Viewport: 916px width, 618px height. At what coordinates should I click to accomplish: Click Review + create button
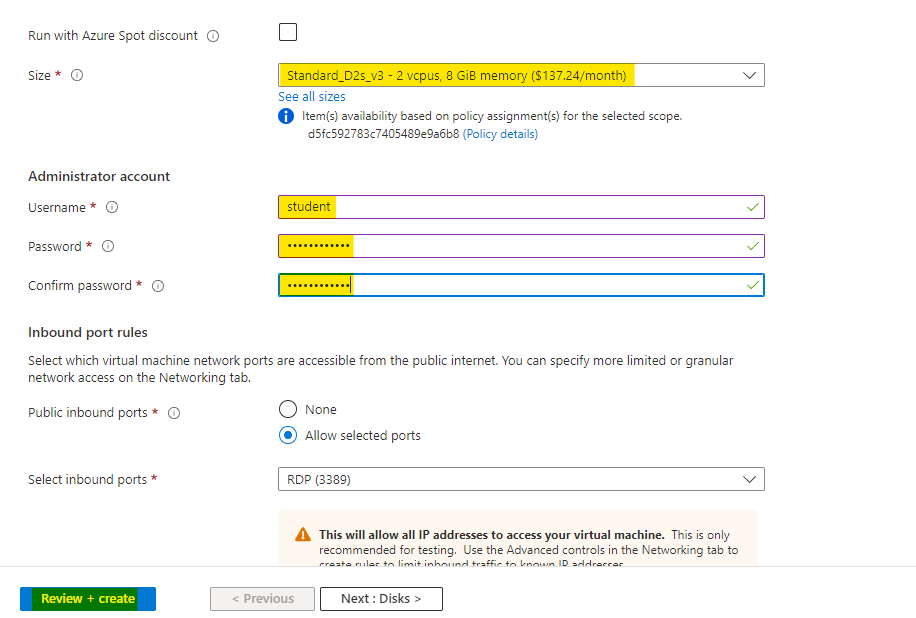tap(88, 599)
